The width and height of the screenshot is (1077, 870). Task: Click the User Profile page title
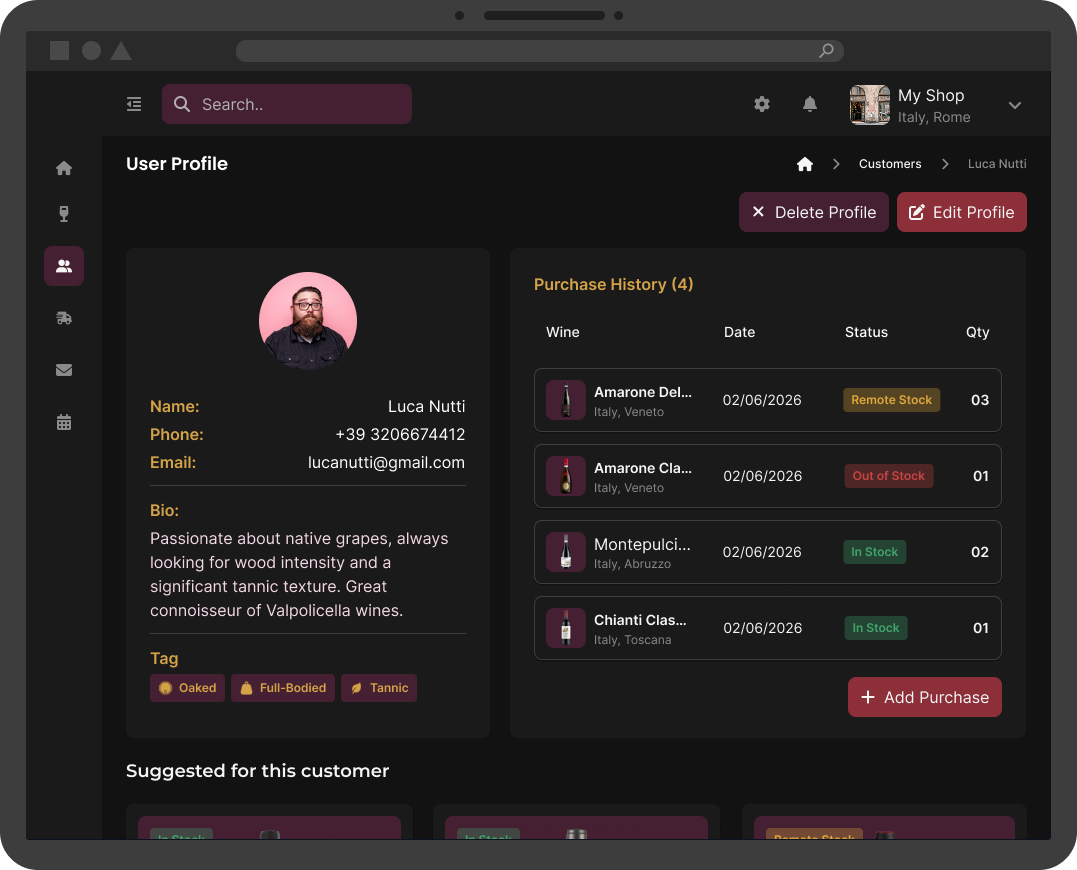[x=177, y=163]
